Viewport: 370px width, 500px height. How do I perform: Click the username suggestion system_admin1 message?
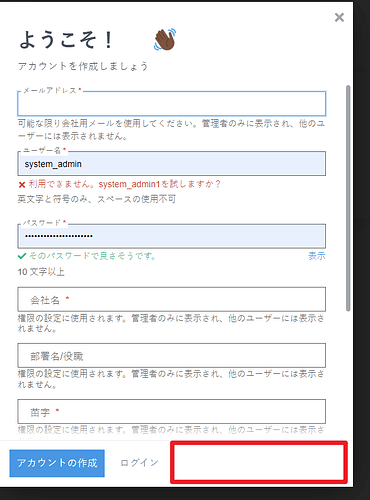click(125, 184)
